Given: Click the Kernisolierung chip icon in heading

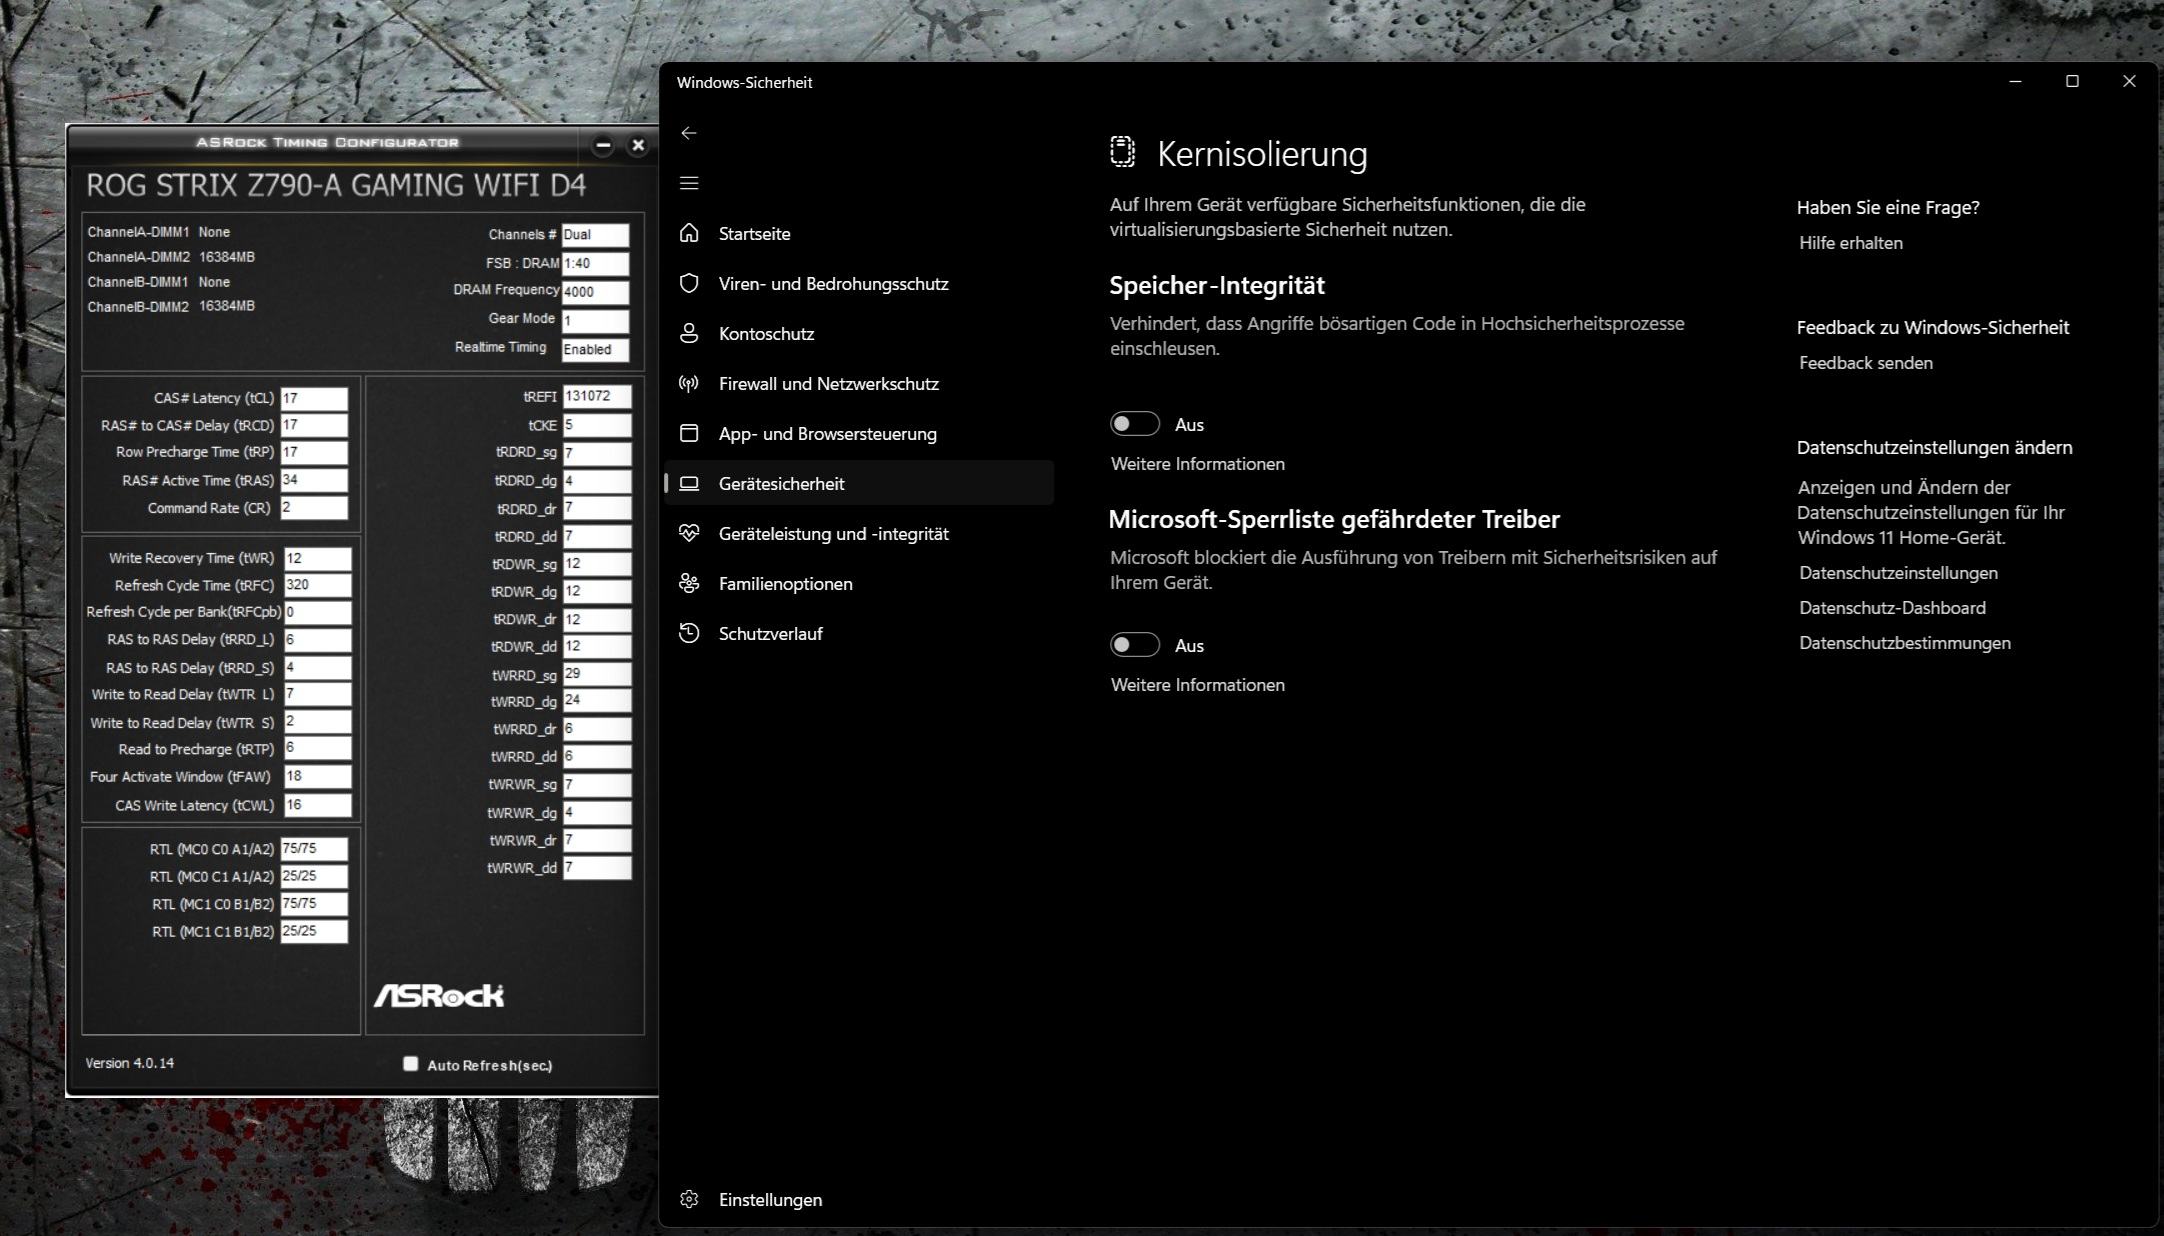Looking at the screenshot, I should click(1122, 152).
